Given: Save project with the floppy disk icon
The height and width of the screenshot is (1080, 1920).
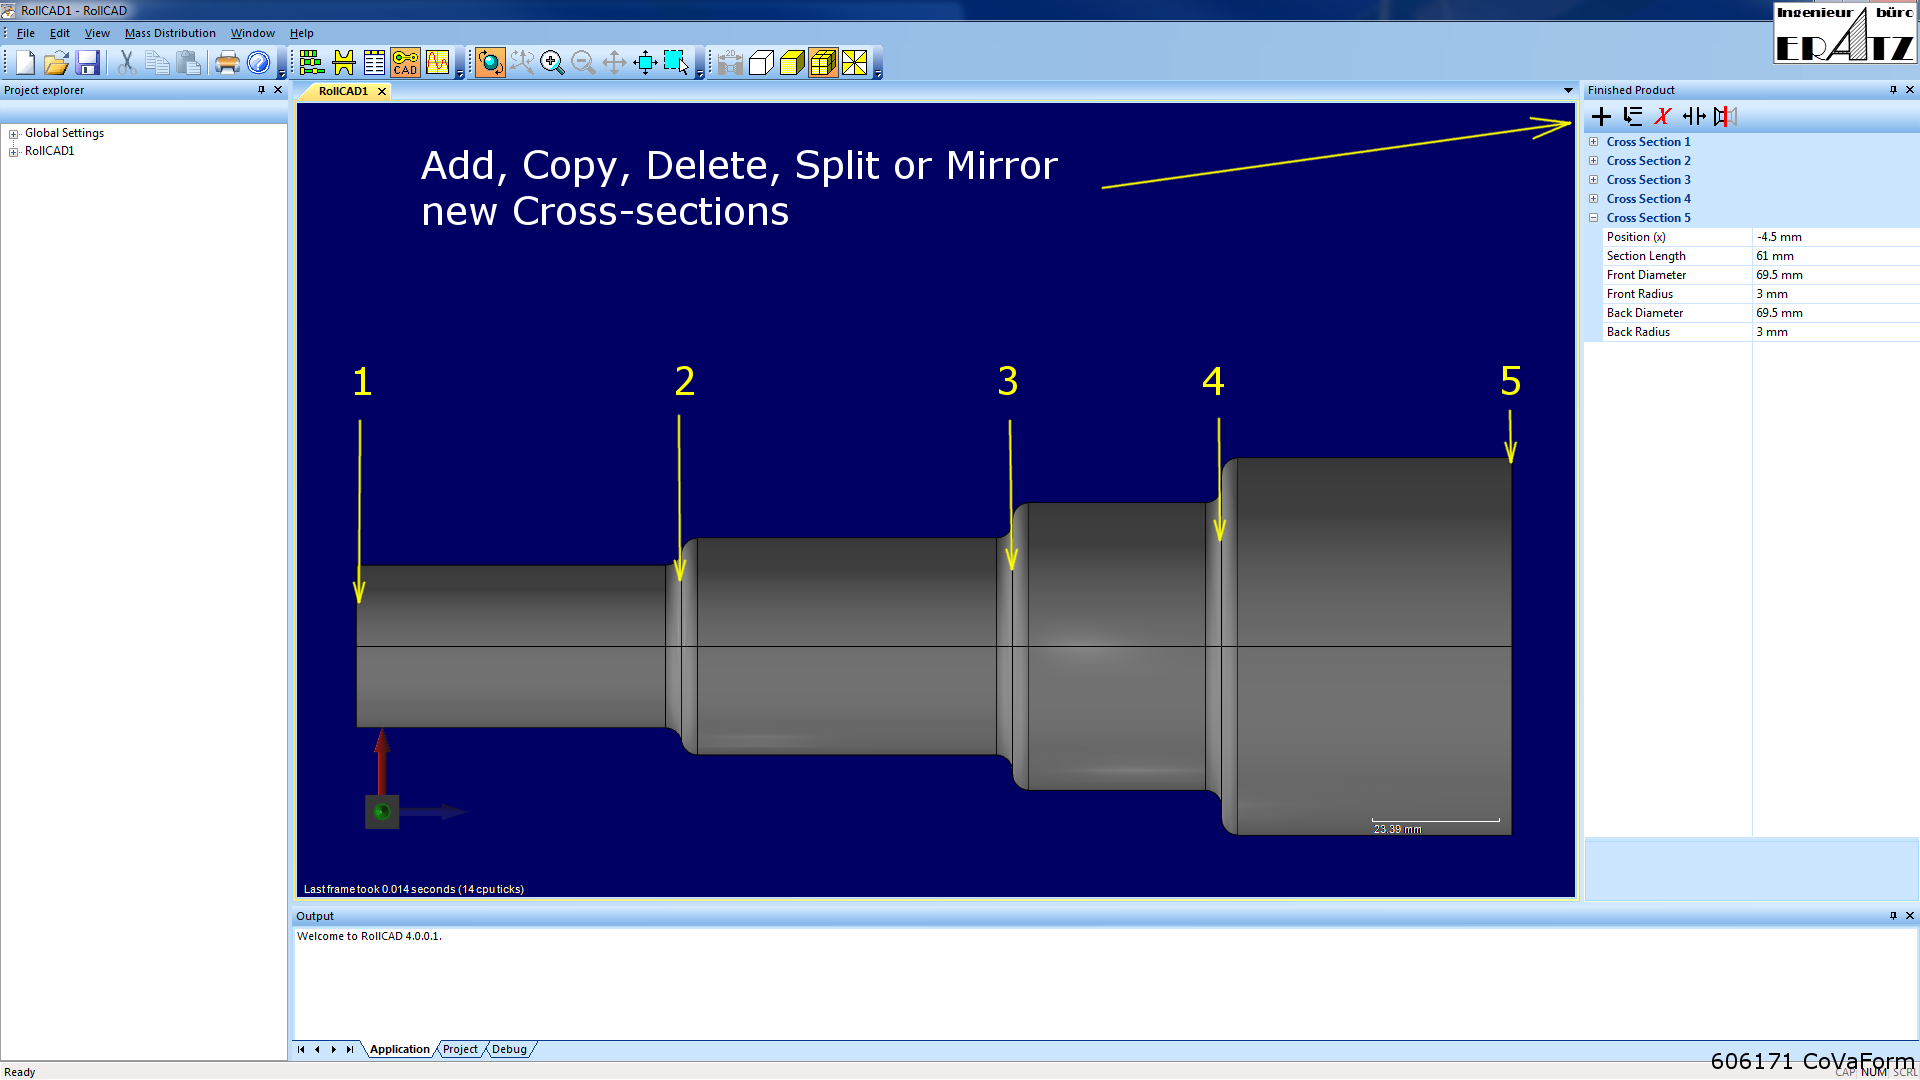Looking at the screenshot, I should [x=87, y=63].
